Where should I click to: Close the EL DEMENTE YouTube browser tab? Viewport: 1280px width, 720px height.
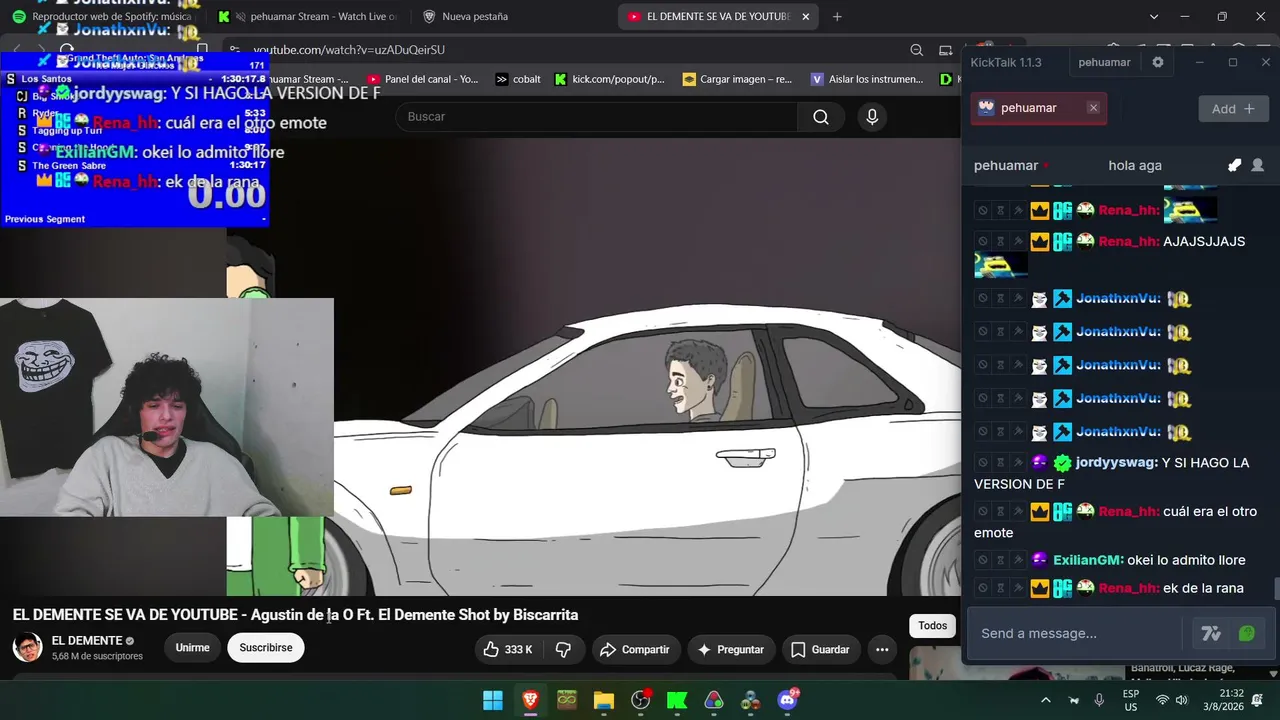(x=805, y=16)
